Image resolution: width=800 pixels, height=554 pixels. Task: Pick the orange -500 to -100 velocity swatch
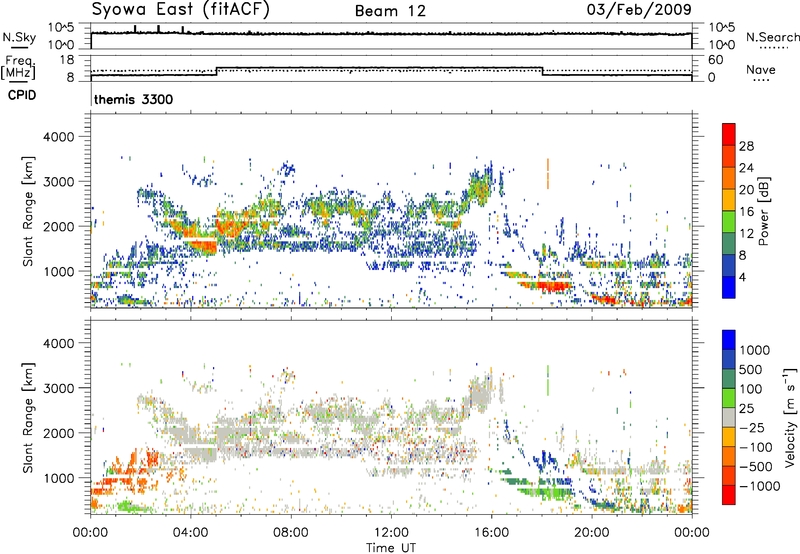(729, 456)
